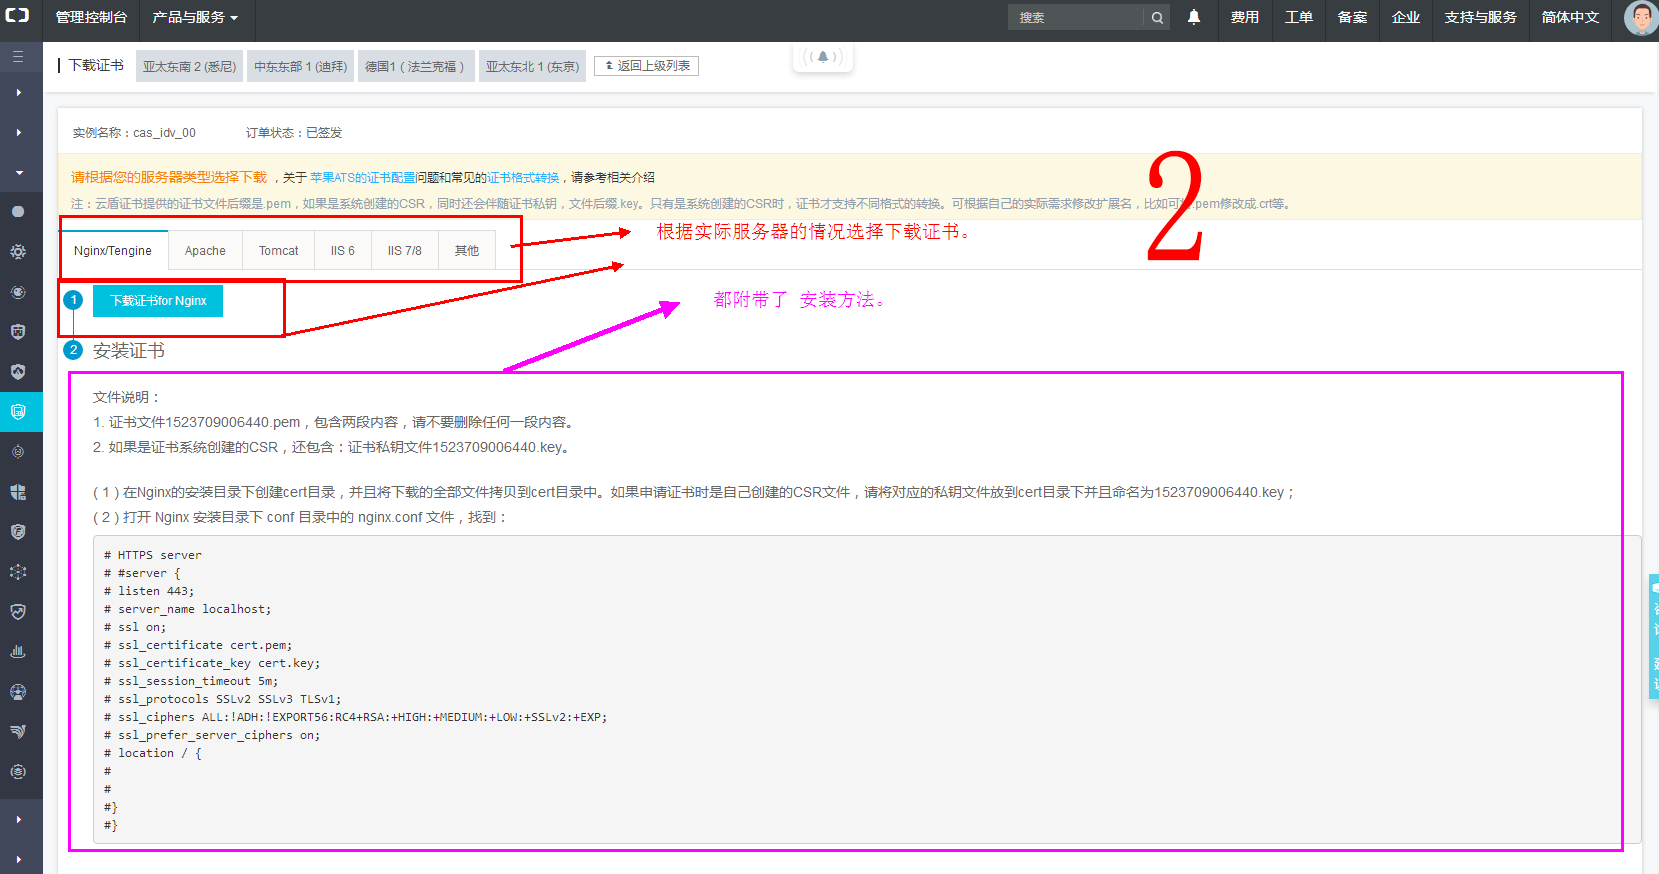Open the notification bell in top bar
1659x874 pixels.
click(1193, 17)
